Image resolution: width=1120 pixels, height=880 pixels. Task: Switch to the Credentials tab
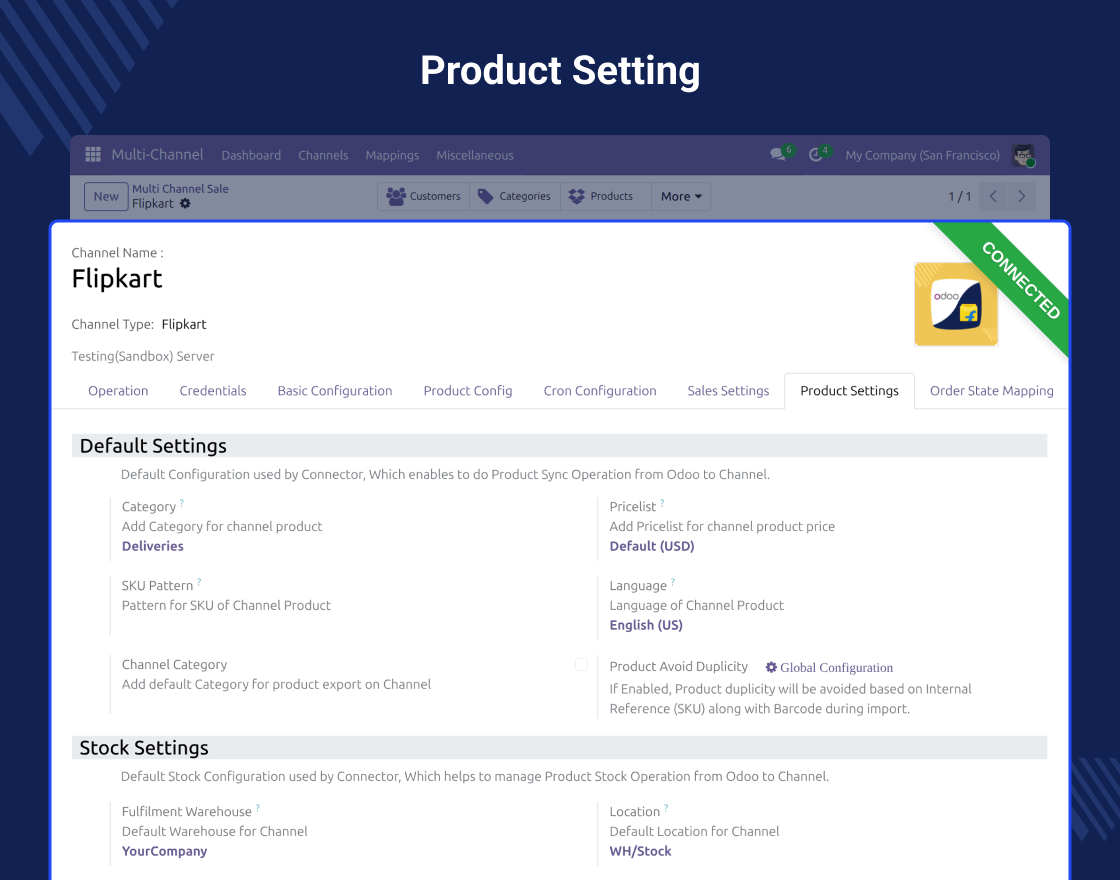click(x=213, y=391)
